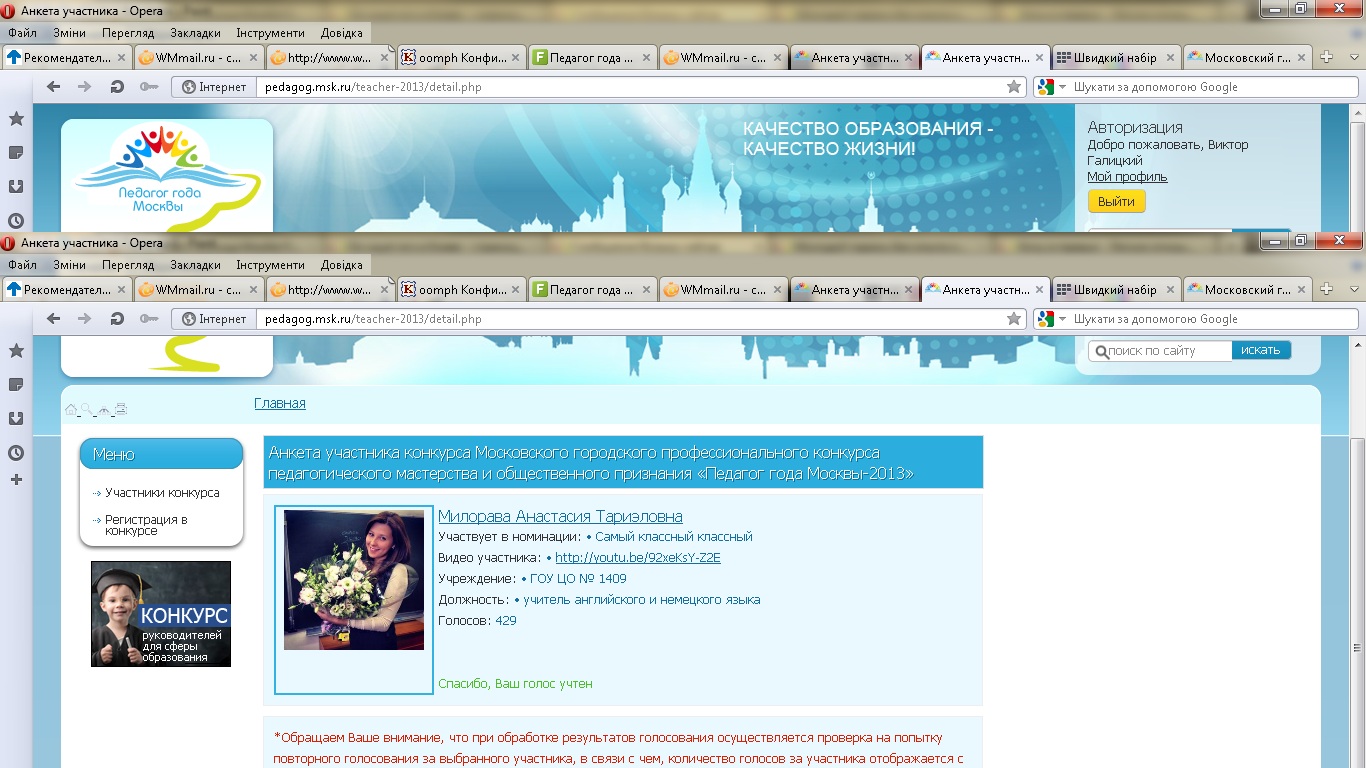1366x768 pixels.
Task: Open the Закладки menu in the front window
Action: click(195, 265)
